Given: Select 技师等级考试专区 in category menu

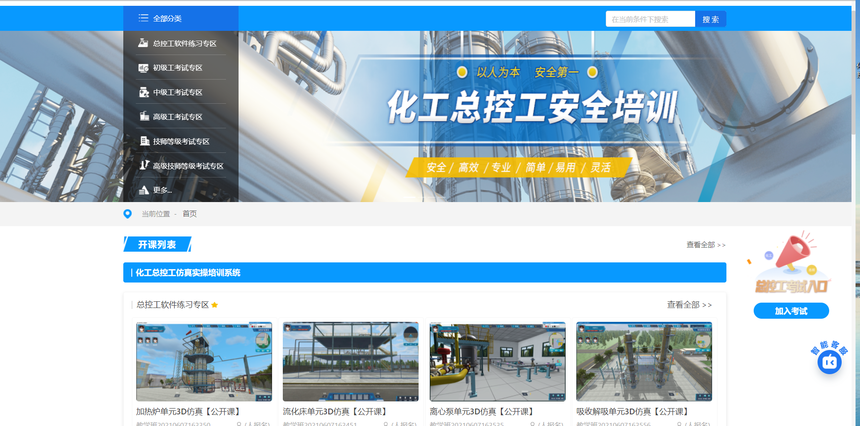Looking at the screenshot, I should pyautogui.click(x=181, y=141).
